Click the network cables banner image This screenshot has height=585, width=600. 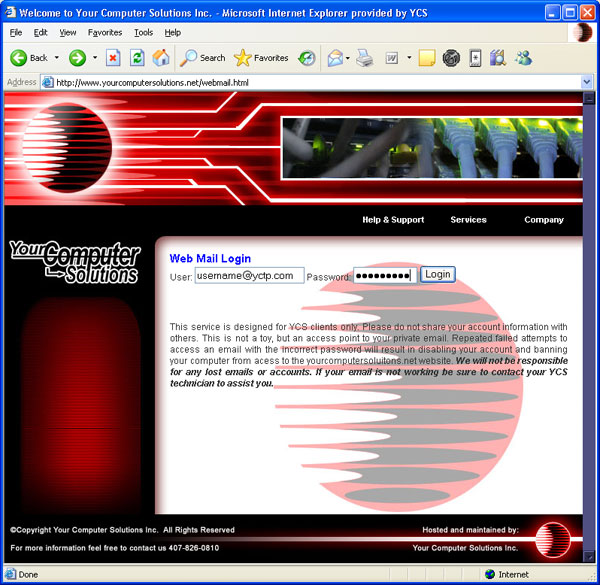[432, 148]
